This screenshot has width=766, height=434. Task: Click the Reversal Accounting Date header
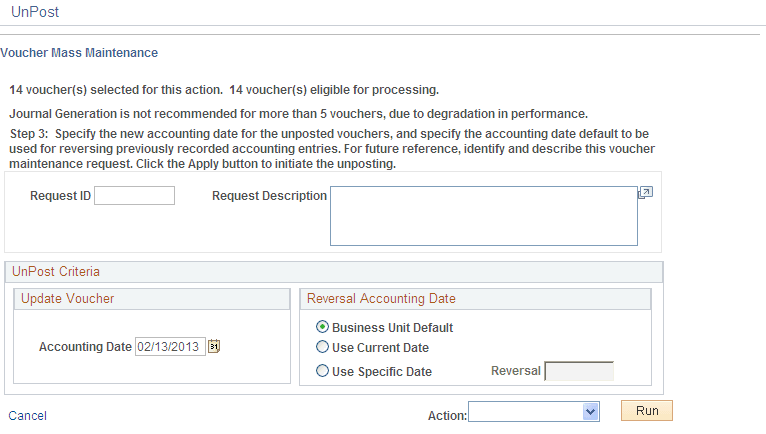tap(381, 298)
